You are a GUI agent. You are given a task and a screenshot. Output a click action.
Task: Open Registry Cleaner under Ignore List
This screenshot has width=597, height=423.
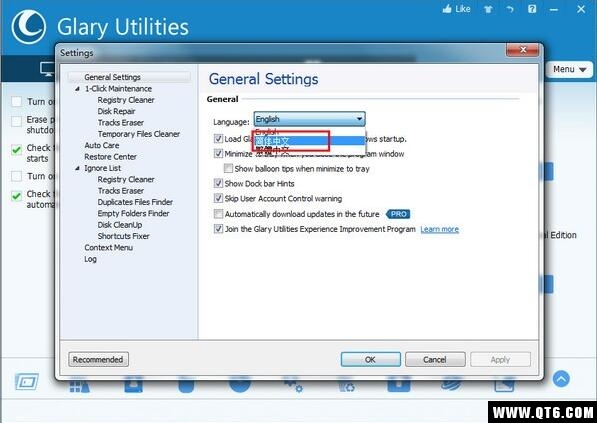pyautogui.click(x=126, y=179)
